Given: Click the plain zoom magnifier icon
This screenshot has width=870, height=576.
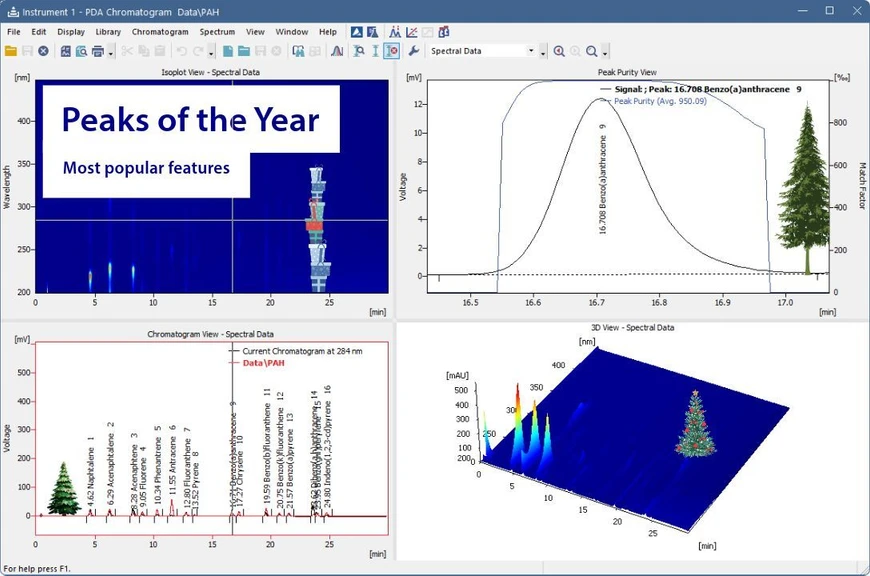Looking at the screenshot, I should (591, 51).
